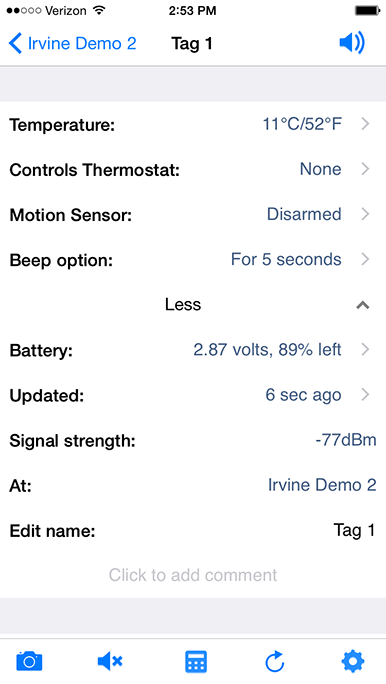Open Beep option For 5 seconds

(286, 260)
